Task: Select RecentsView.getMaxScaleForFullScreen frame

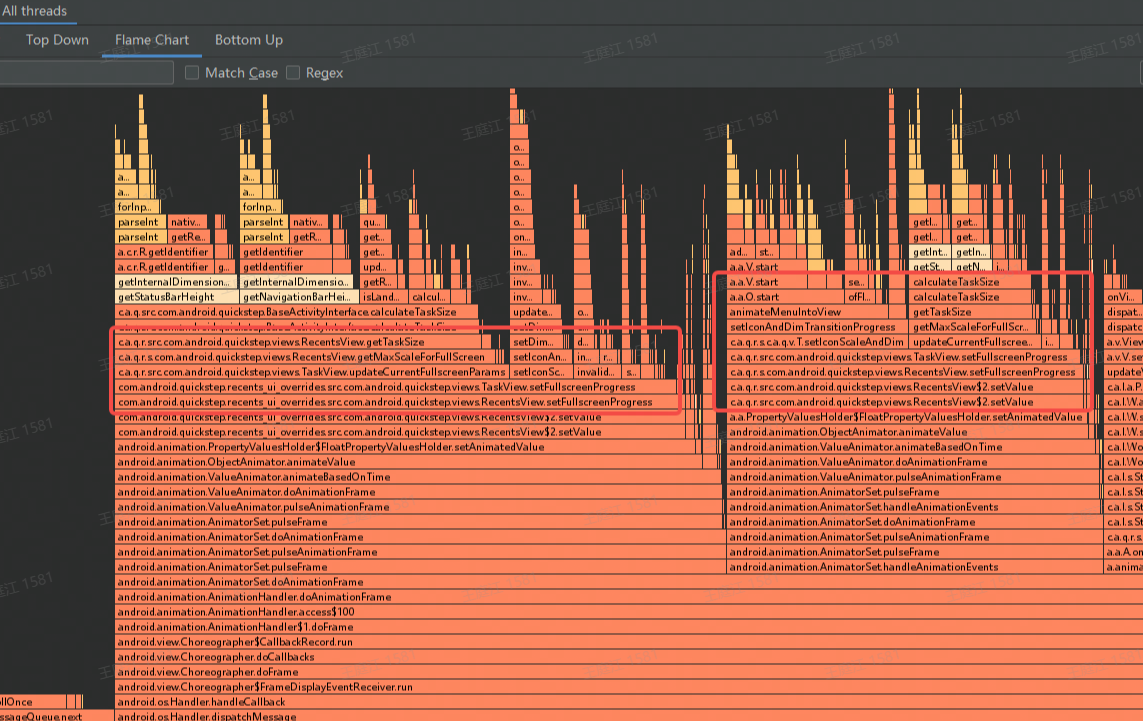Action: point(305,357)
